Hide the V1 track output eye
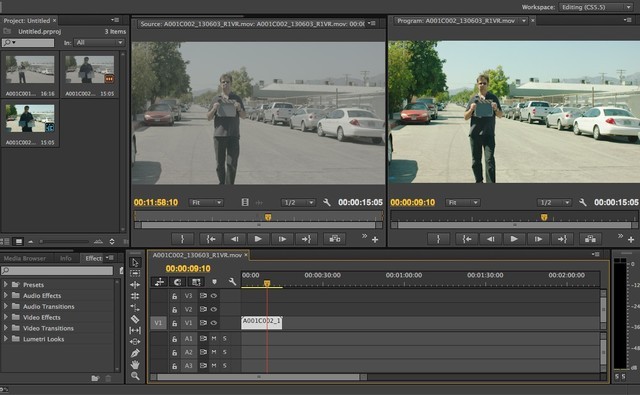Screen dimensions: 640x395 (x=214, y=323)
